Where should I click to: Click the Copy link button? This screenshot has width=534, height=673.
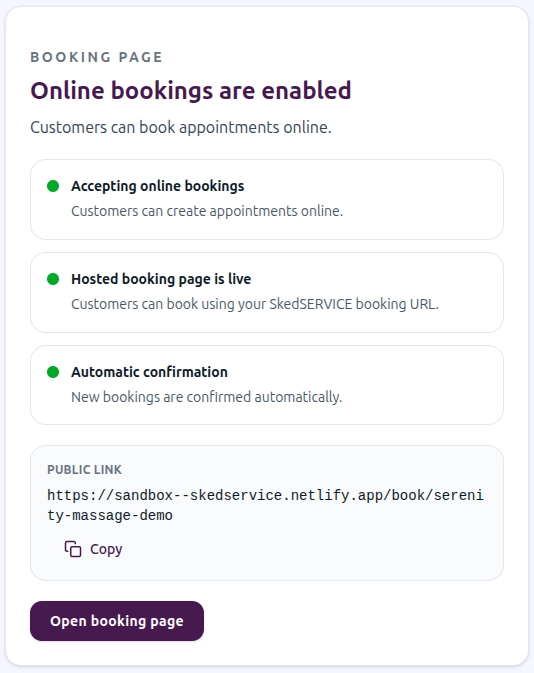tap(93, 549)
